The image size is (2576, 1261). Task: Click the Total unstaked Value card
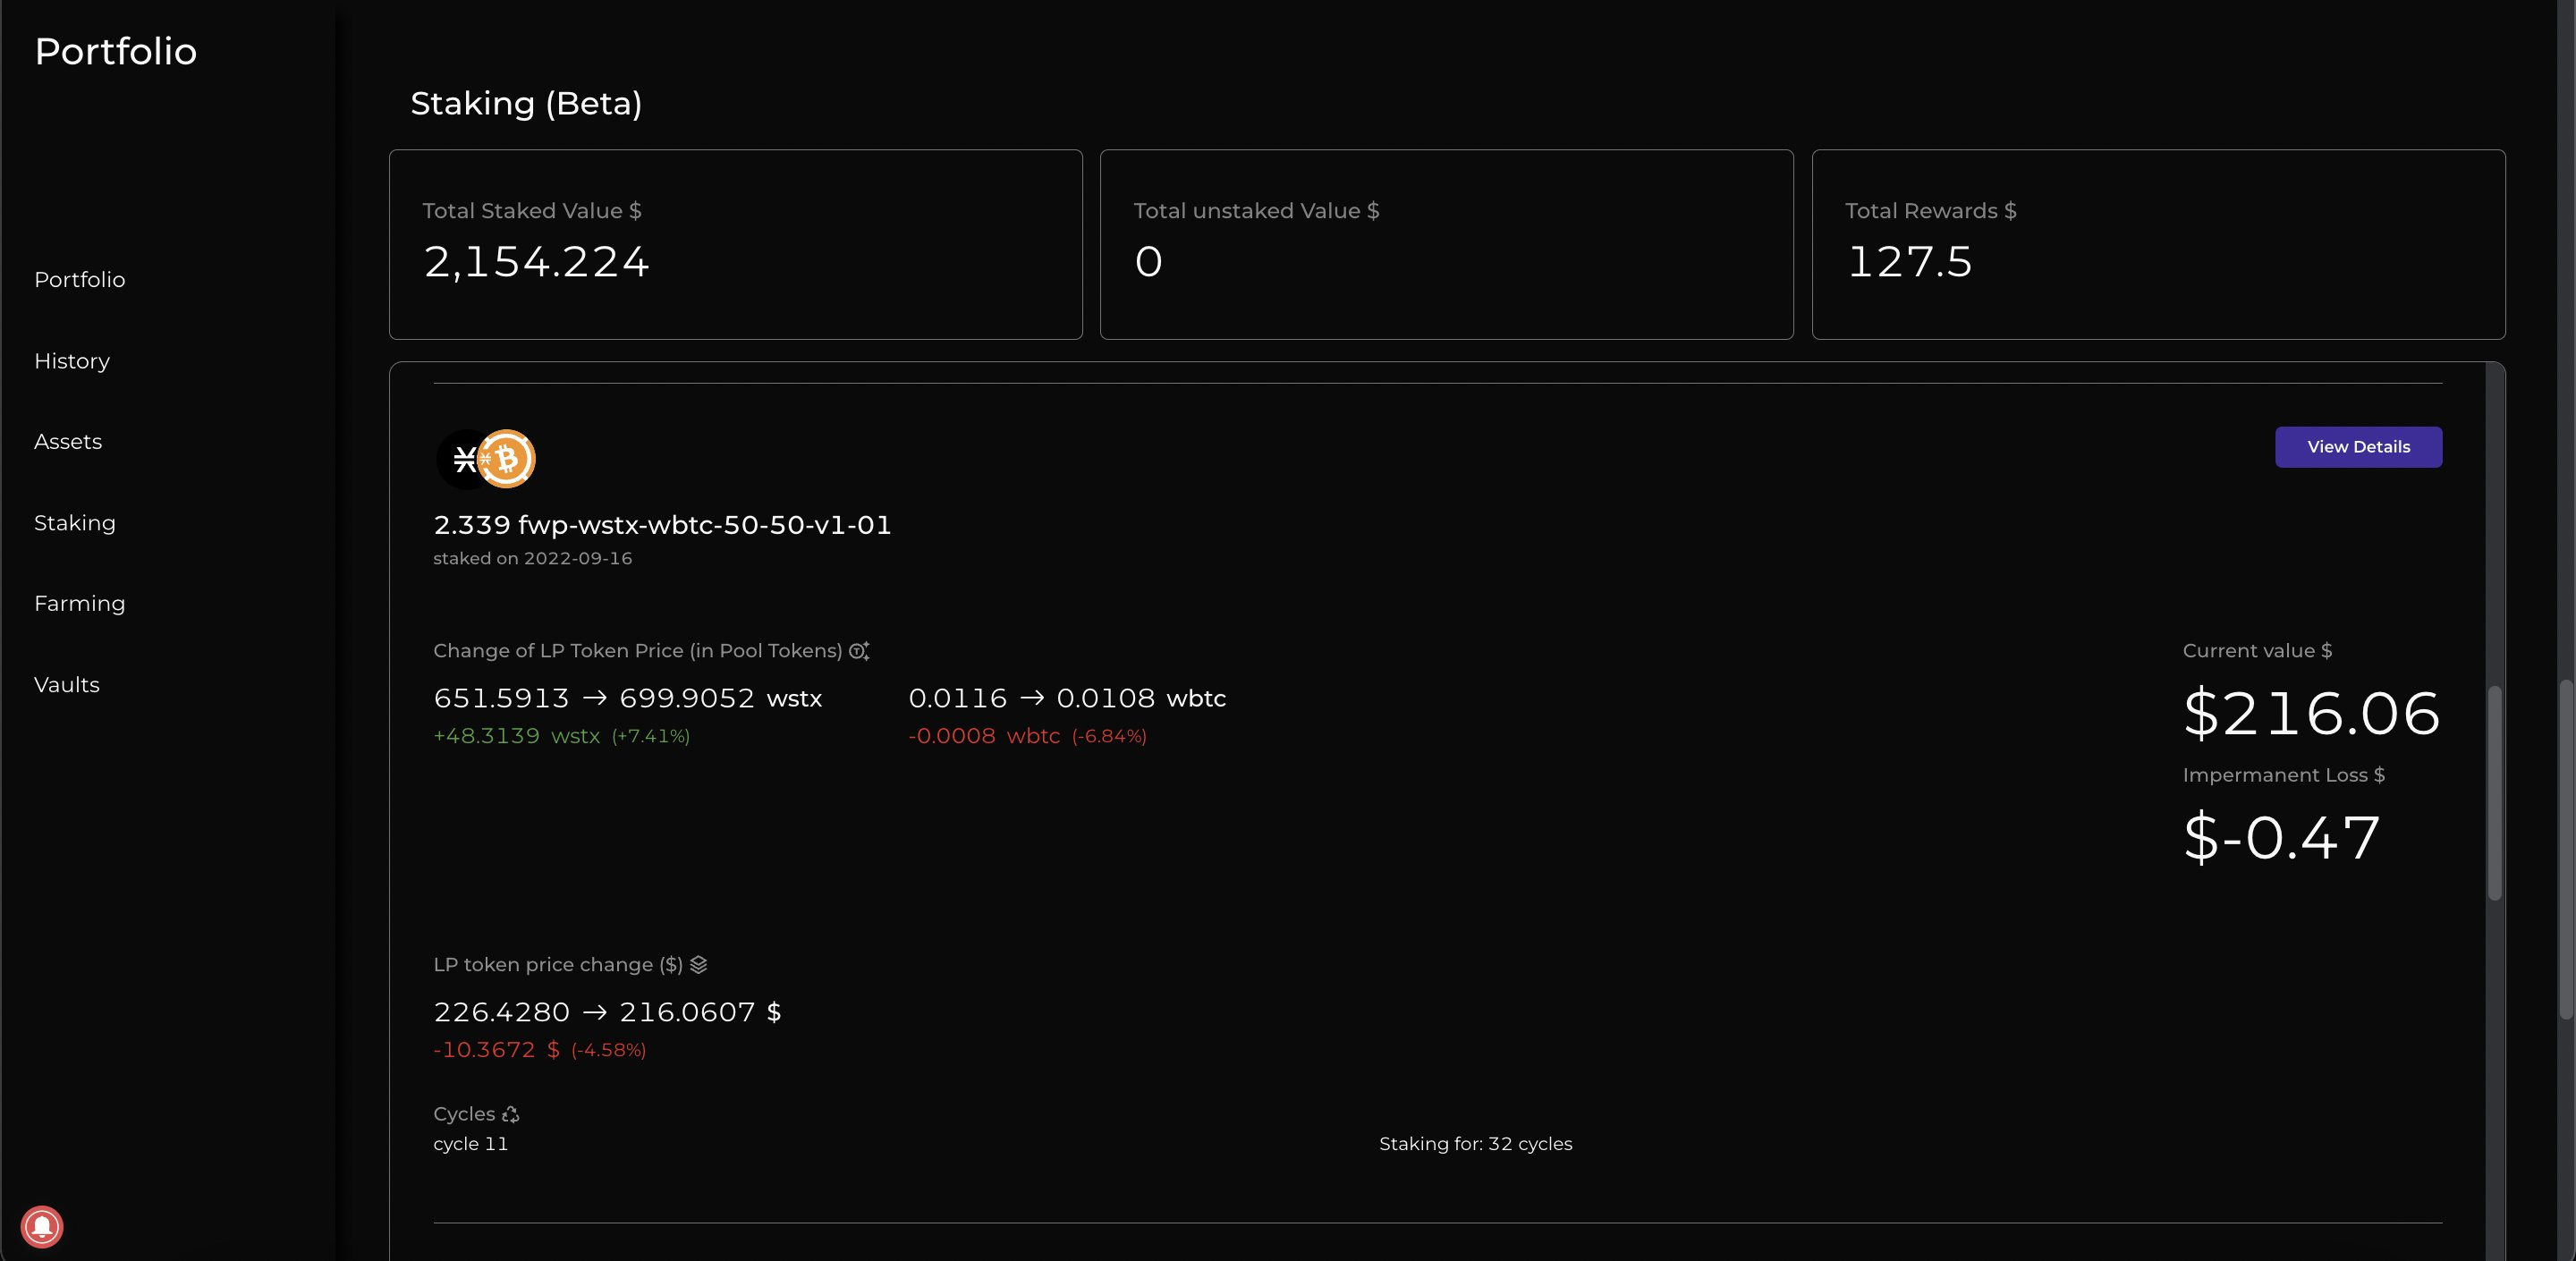tap(1446, 244)
